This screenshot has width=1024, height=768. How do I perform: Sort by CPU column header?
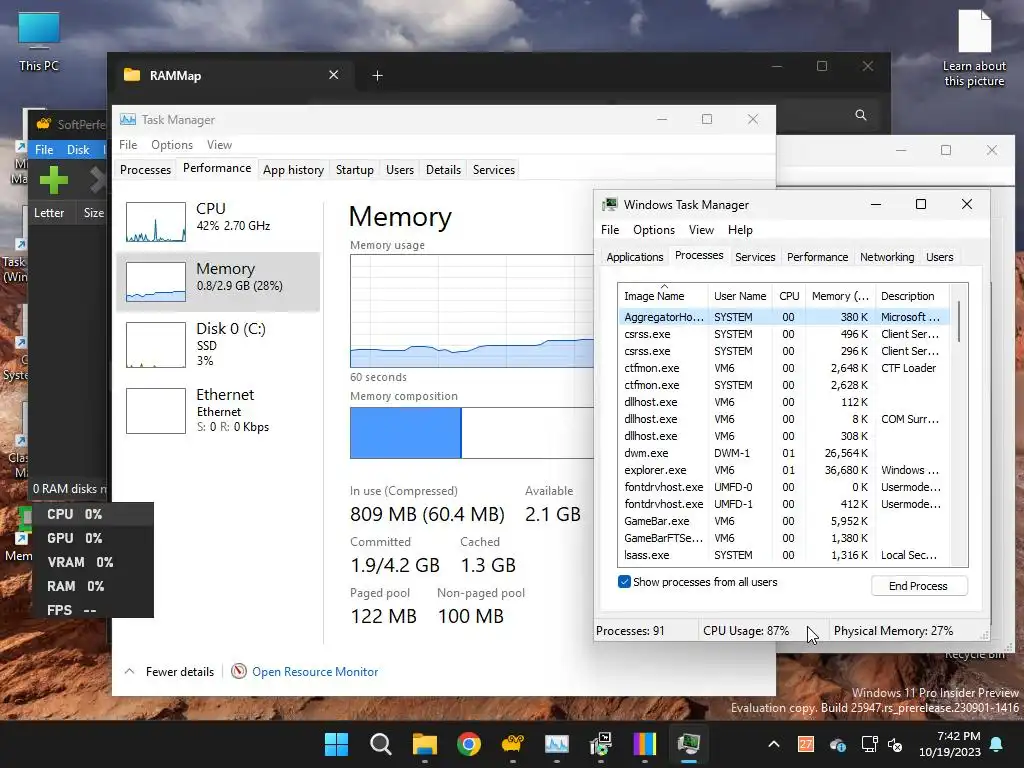789,296
